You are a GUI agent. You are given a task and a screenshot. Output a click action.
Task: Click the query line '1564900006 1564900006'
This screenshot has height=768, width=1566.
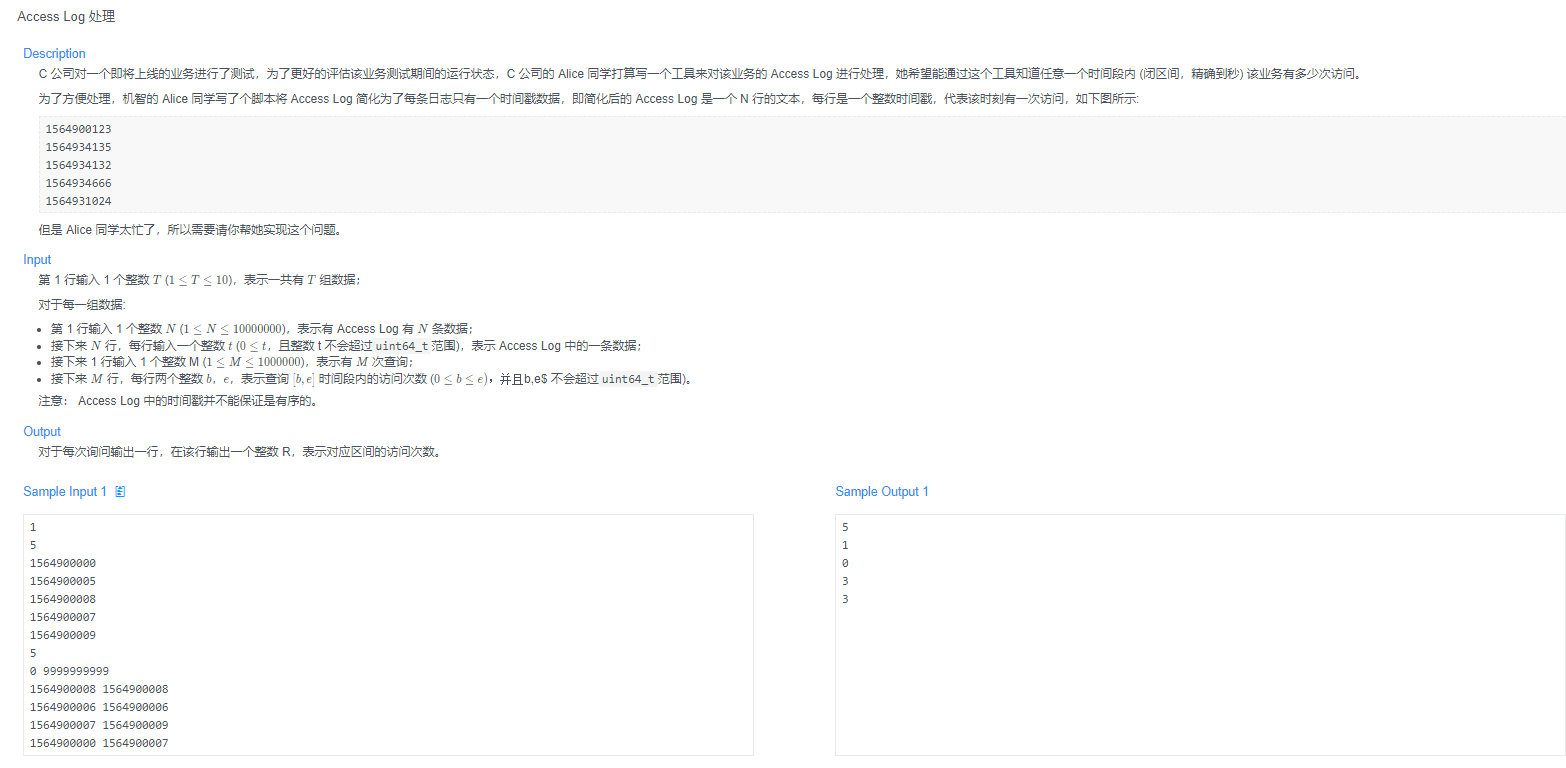pos(99,707)
